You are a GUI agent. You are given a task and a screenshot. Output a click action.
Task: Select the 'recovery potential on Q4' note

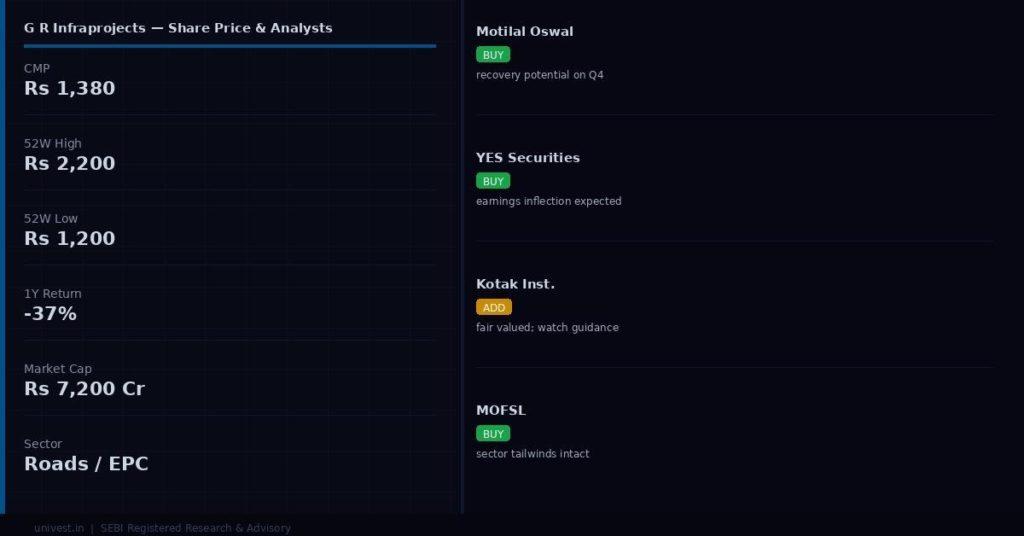click(540, 75)
